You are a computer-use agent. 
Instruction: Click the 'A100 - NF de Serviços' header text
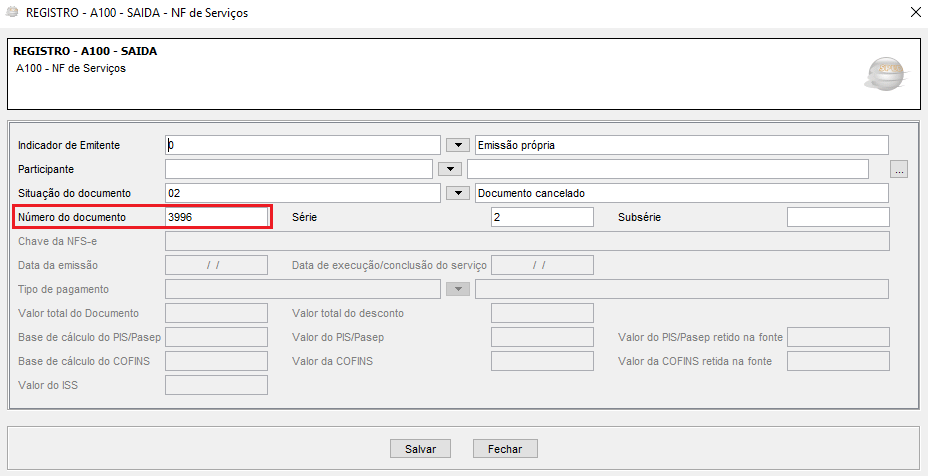click(70, 68)
